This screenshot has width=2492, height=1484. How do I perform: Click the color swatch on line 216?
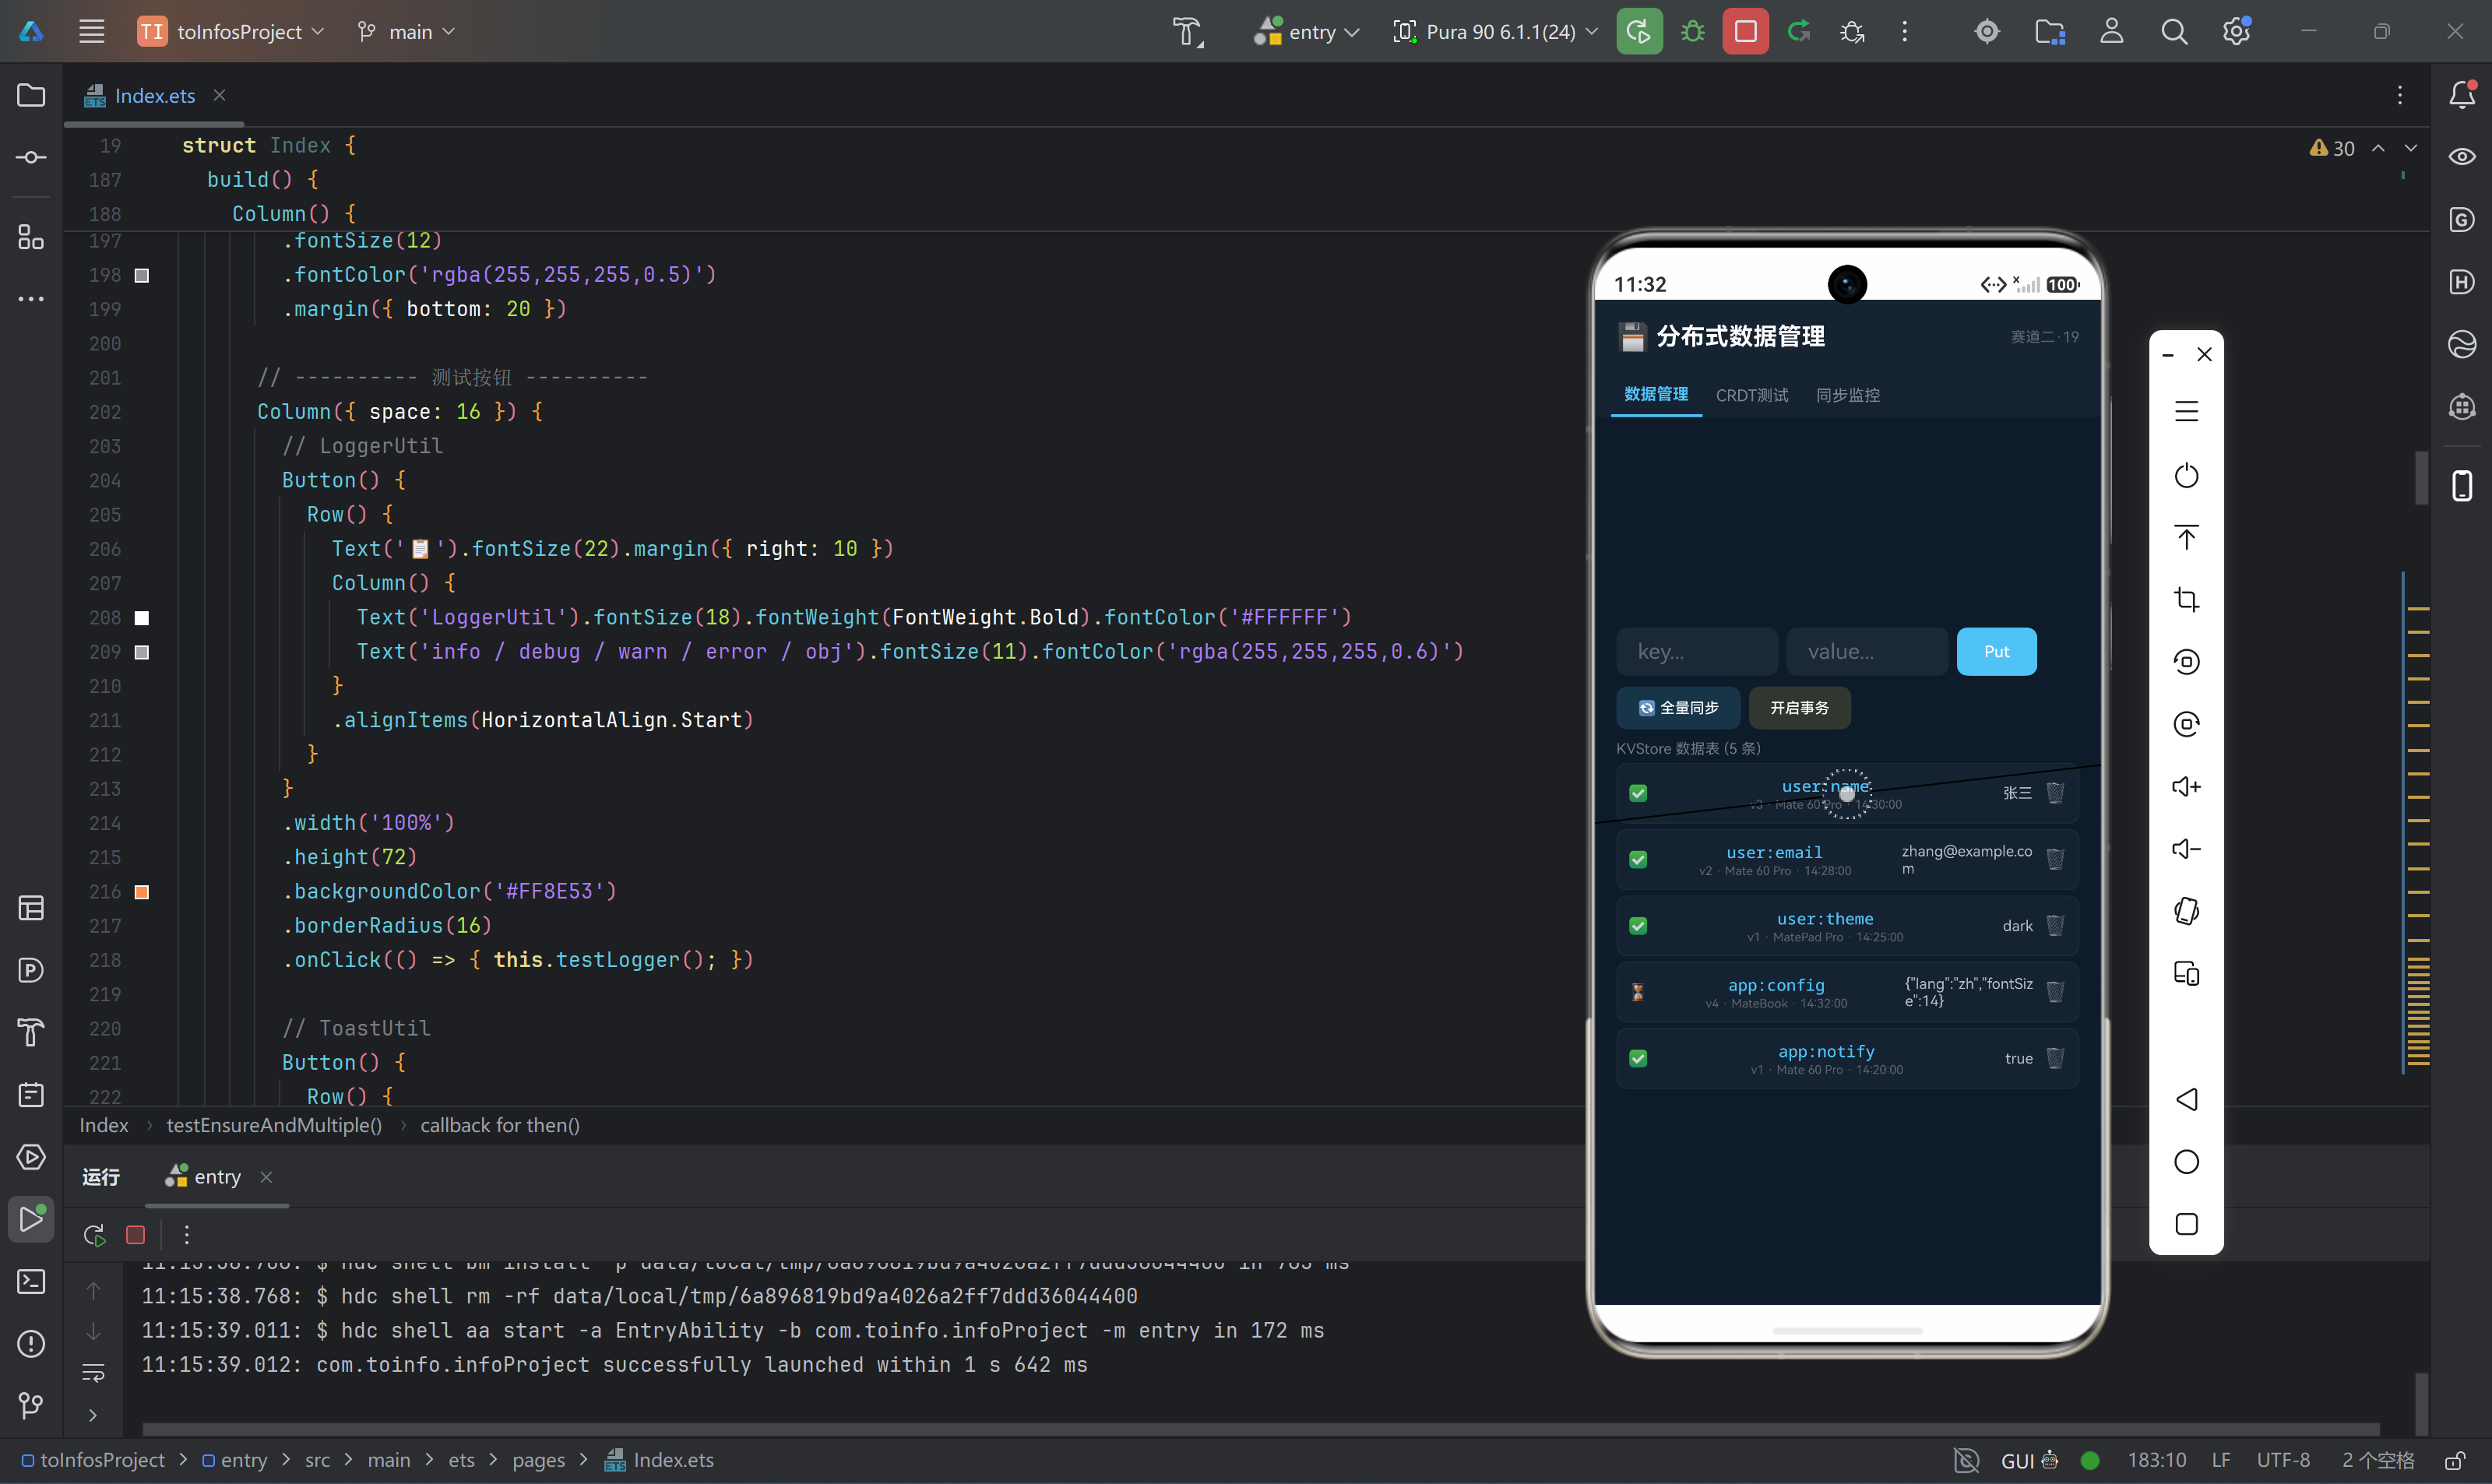coord(142,892)
